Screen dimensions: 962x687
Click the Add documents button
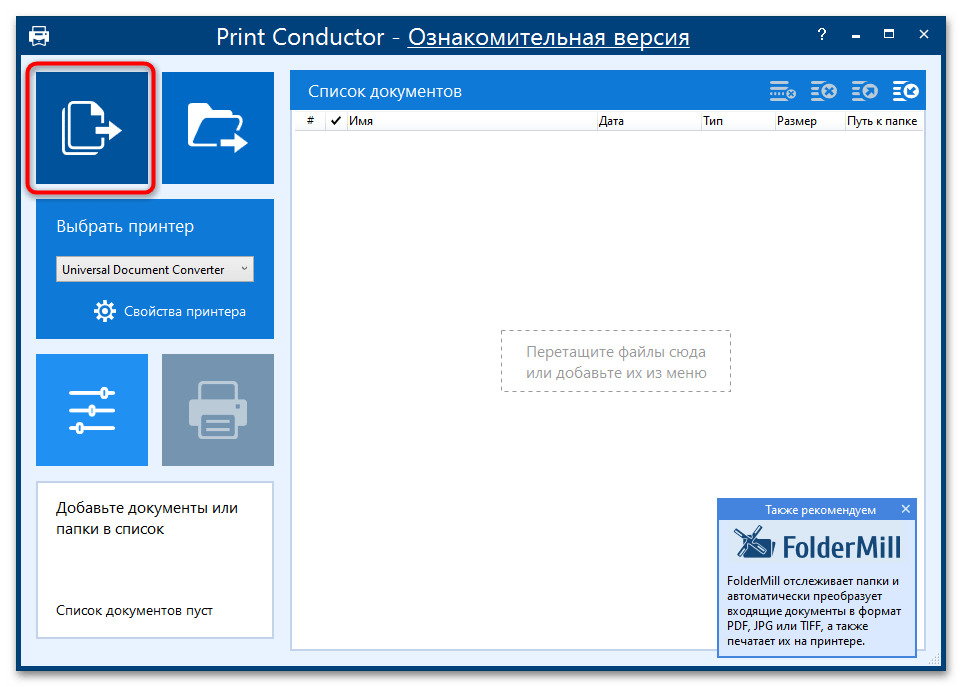92,128
